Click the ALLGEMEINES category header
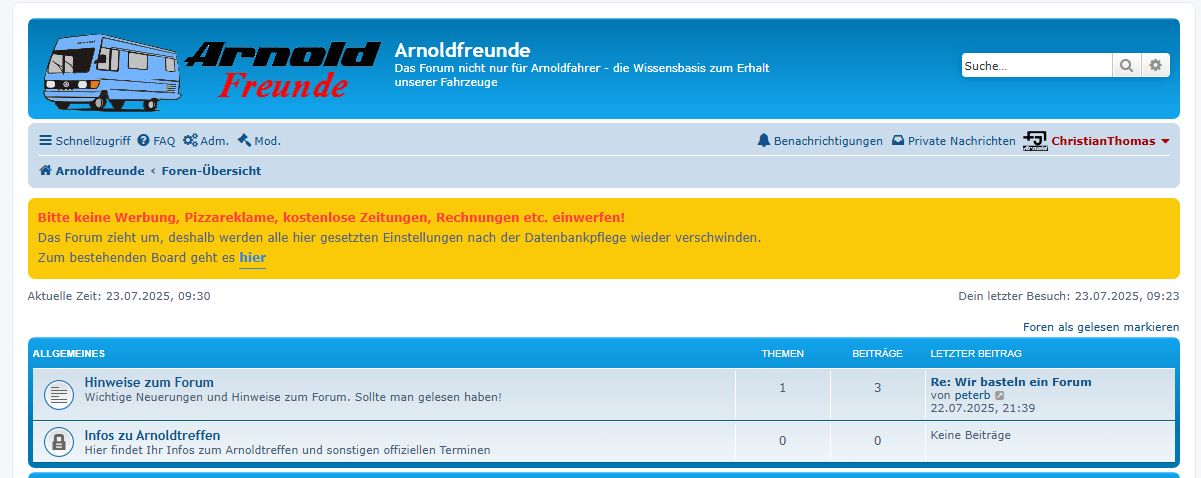The image size is (1201, 478). (69, 354)
